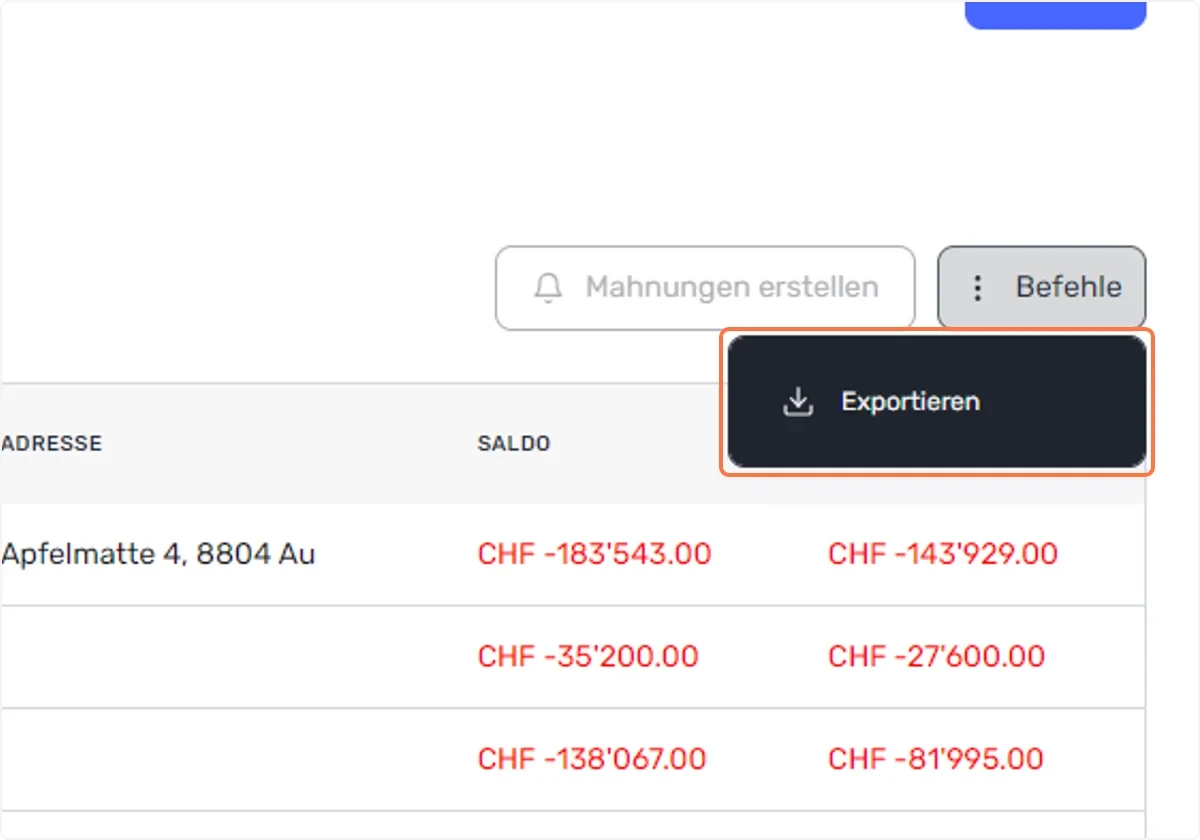
Task: Open the Befehle commands dropdown
Action: click(1041, 288)
